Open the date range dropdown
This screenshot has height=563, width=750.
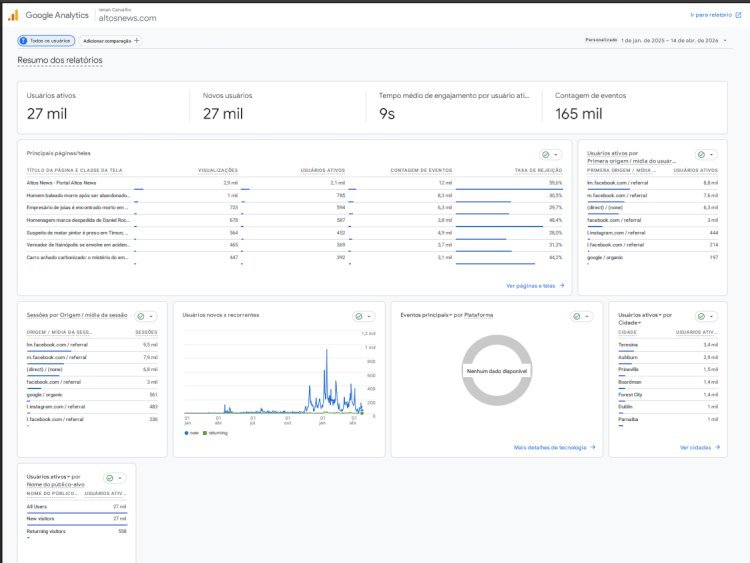pyautogui.click(x=669, y=40)
